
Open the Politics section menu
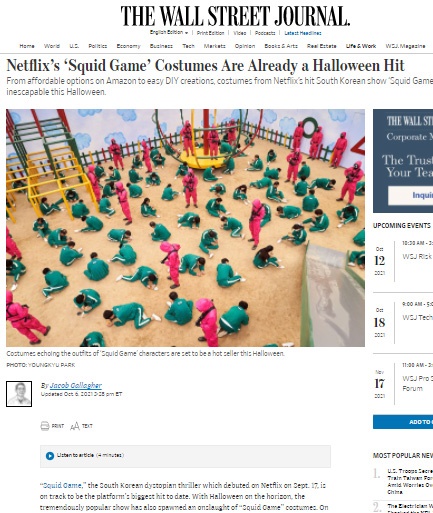98,46
